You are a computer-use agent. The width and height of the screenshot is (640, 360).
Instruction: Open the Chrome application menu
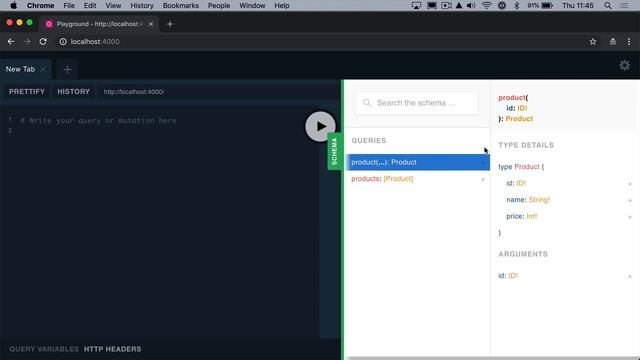tap(40, 6)
